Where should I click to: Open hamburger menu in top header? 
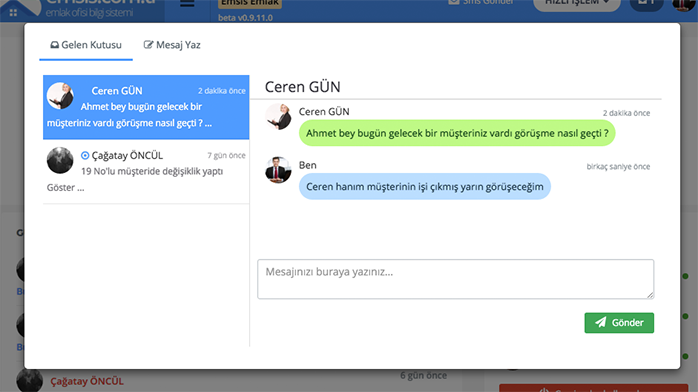point(187,4)
